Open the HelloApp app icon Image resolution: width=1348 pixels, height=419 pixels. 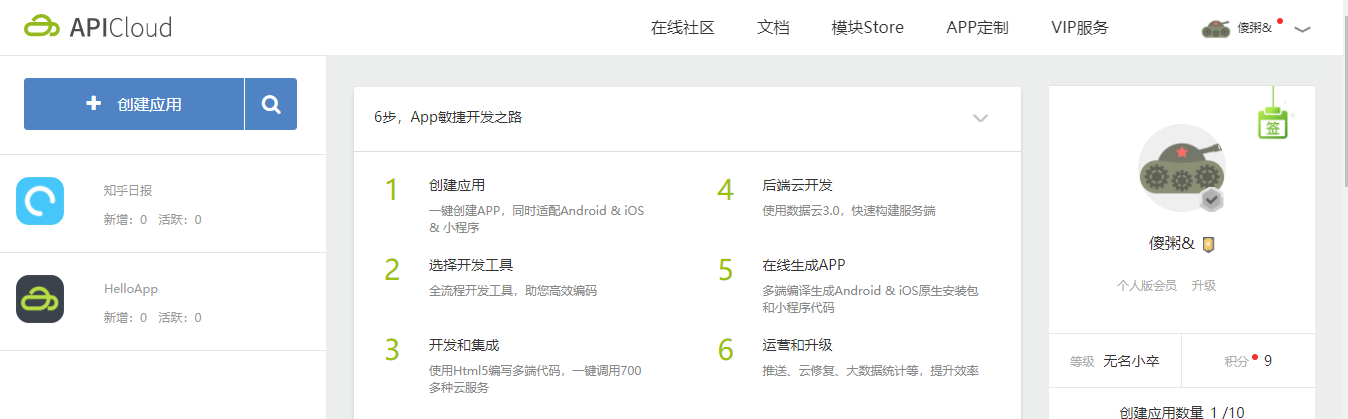40,299
